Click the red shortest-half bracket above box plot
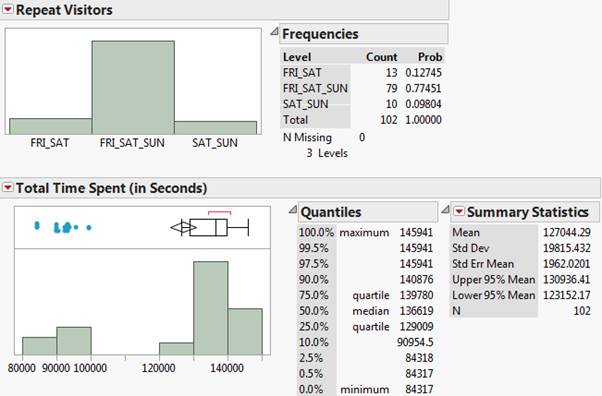 coord(220,212)
